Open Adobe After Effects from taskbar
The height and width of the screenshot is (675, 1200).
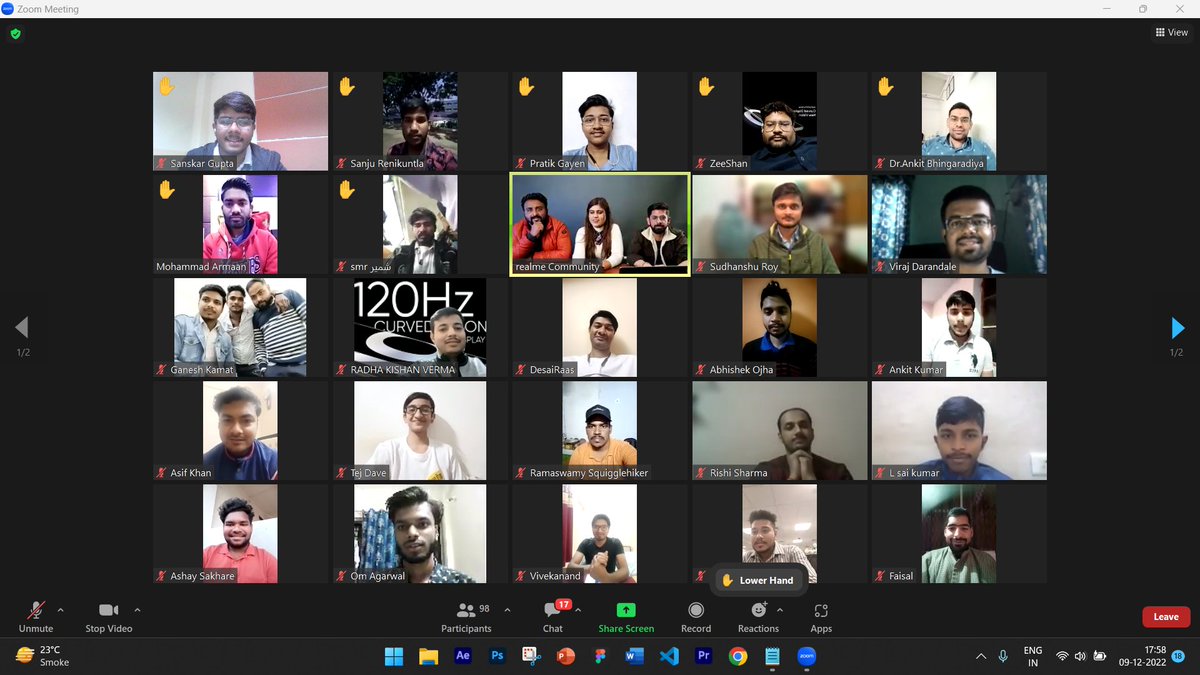[x=462, y=656]
